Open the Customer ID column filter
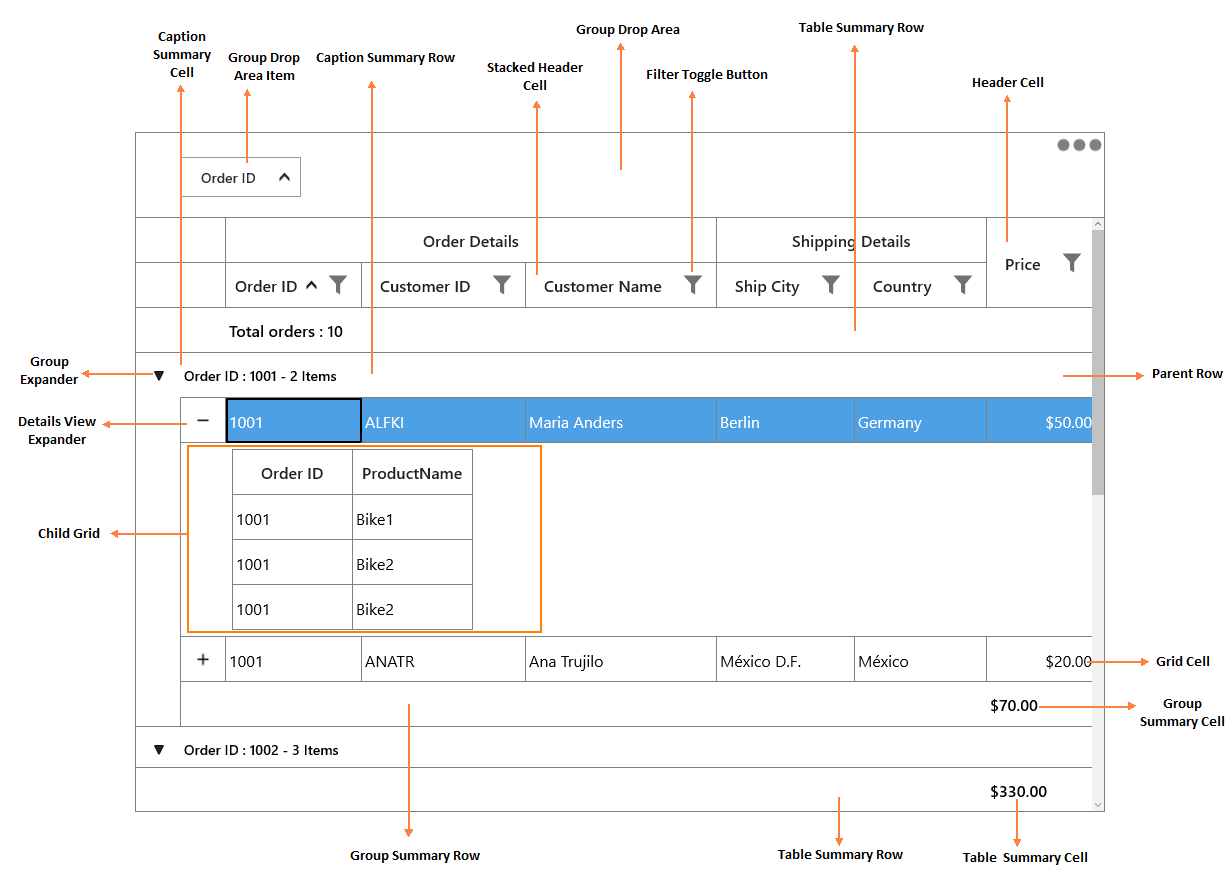The image size is (1231, 879). pyautogui.click(x=502, y=285)
